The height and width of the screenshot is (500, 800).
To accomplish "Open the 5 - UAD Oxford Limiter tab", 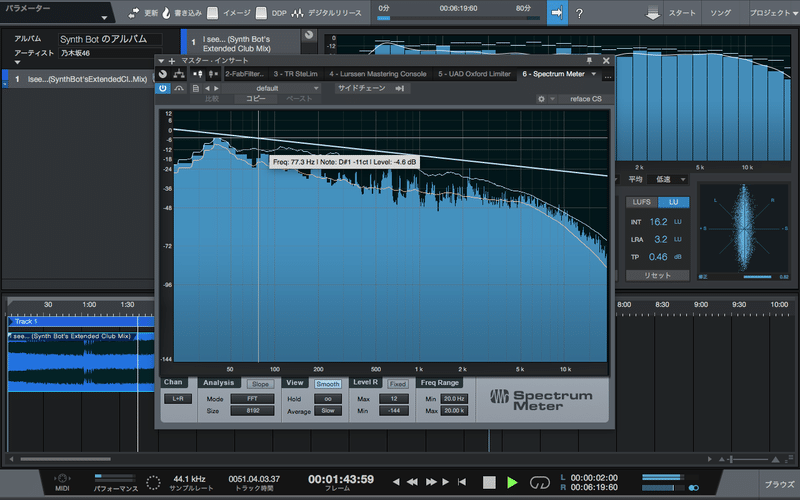I will 474,74.
